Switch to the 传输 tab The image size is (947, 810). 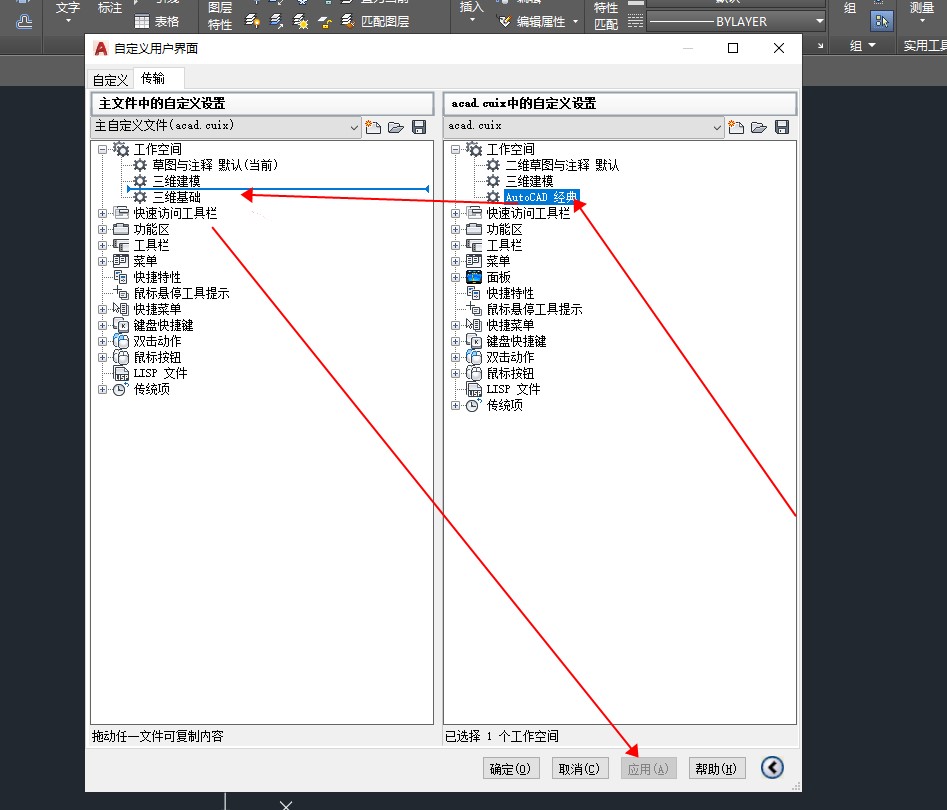tap(153, 79)
